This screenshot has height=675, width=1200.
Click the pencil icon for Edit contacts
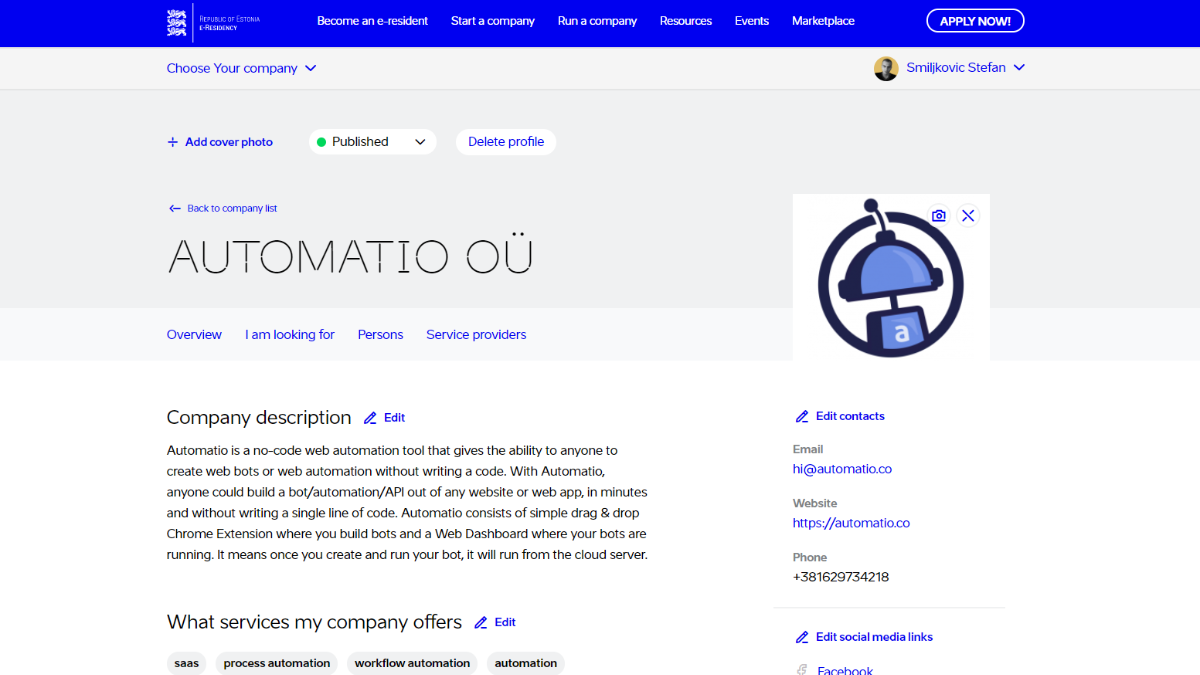802,416
